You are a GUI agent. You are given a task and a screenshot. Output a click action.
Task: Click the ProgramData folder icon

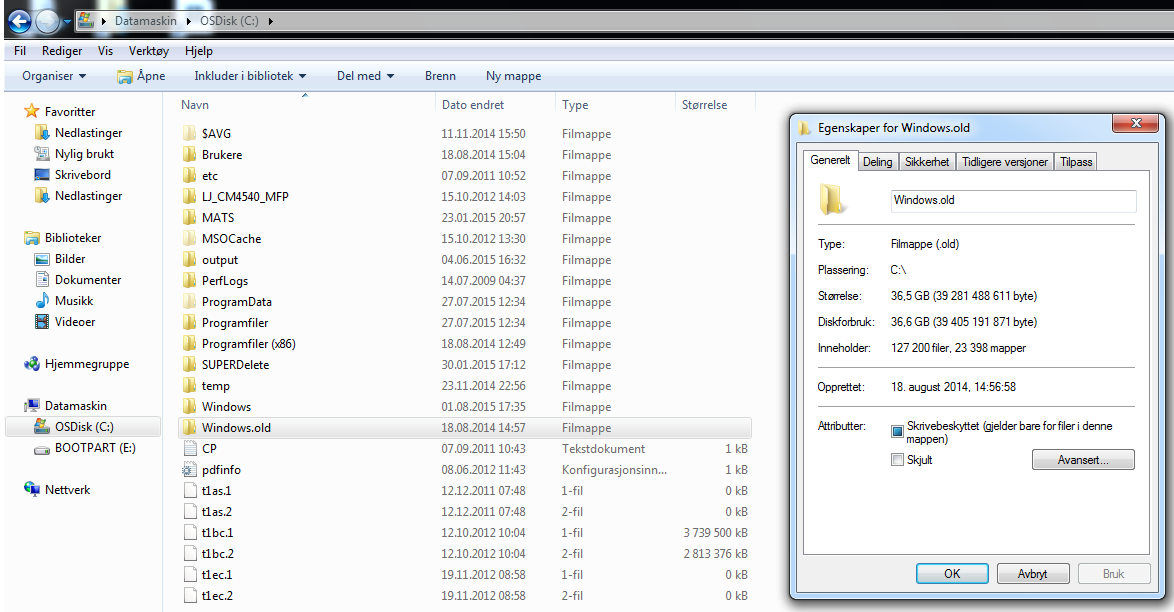(189, 301)
